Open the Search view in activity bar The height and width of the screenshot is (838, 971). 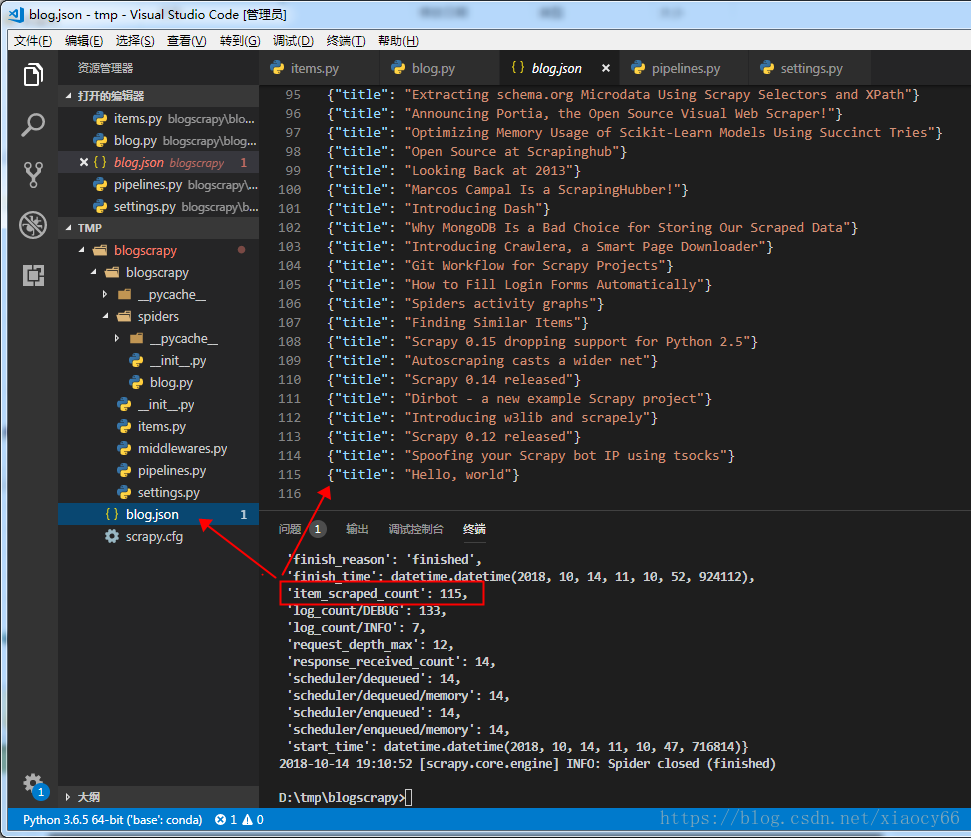pyautogui.click(x=33, y=124)
